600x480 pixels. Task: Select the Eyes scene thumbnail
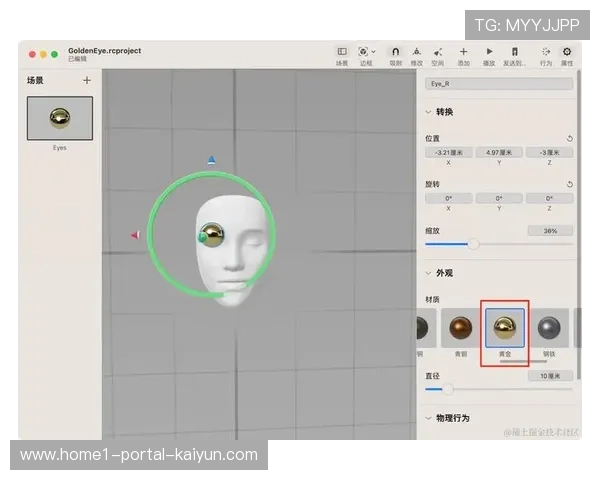pos(60,119)
